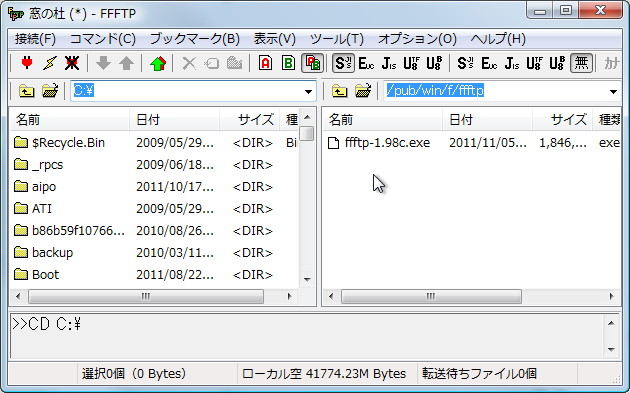
Task: Toggle local Shift-JIS kanji code
Action: click(466, 63)
